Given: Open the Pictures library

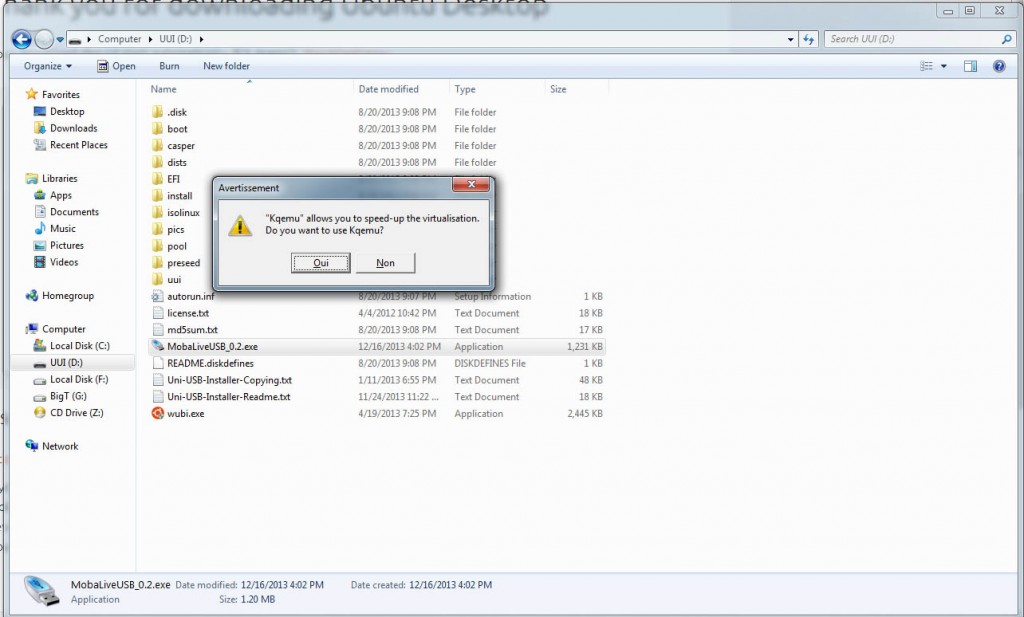Looking at the screenshot, I should click(67, 245).
